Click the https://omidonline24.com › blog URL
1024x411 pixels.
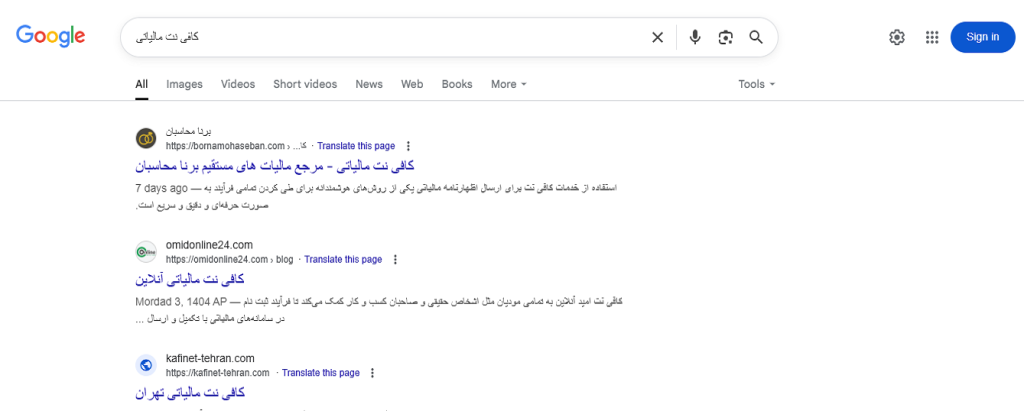pos(229,259)
